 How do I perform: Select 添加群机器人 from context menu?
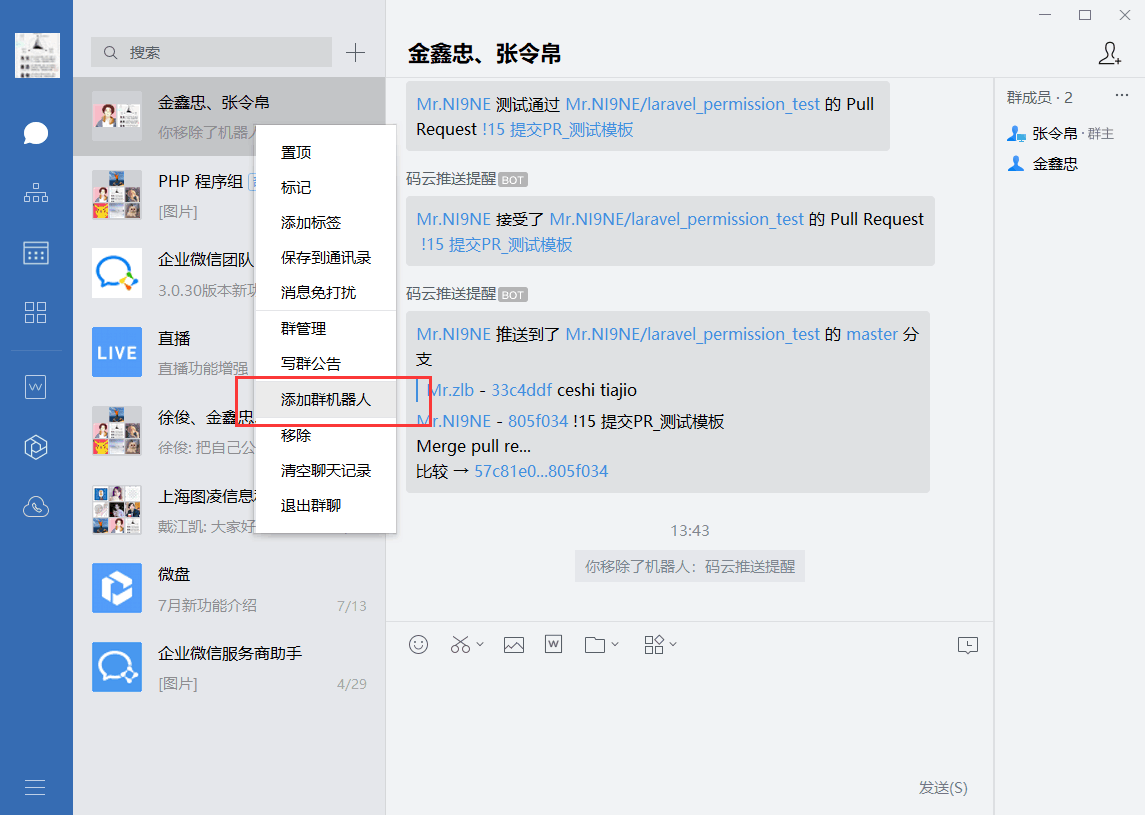(326, 400)
